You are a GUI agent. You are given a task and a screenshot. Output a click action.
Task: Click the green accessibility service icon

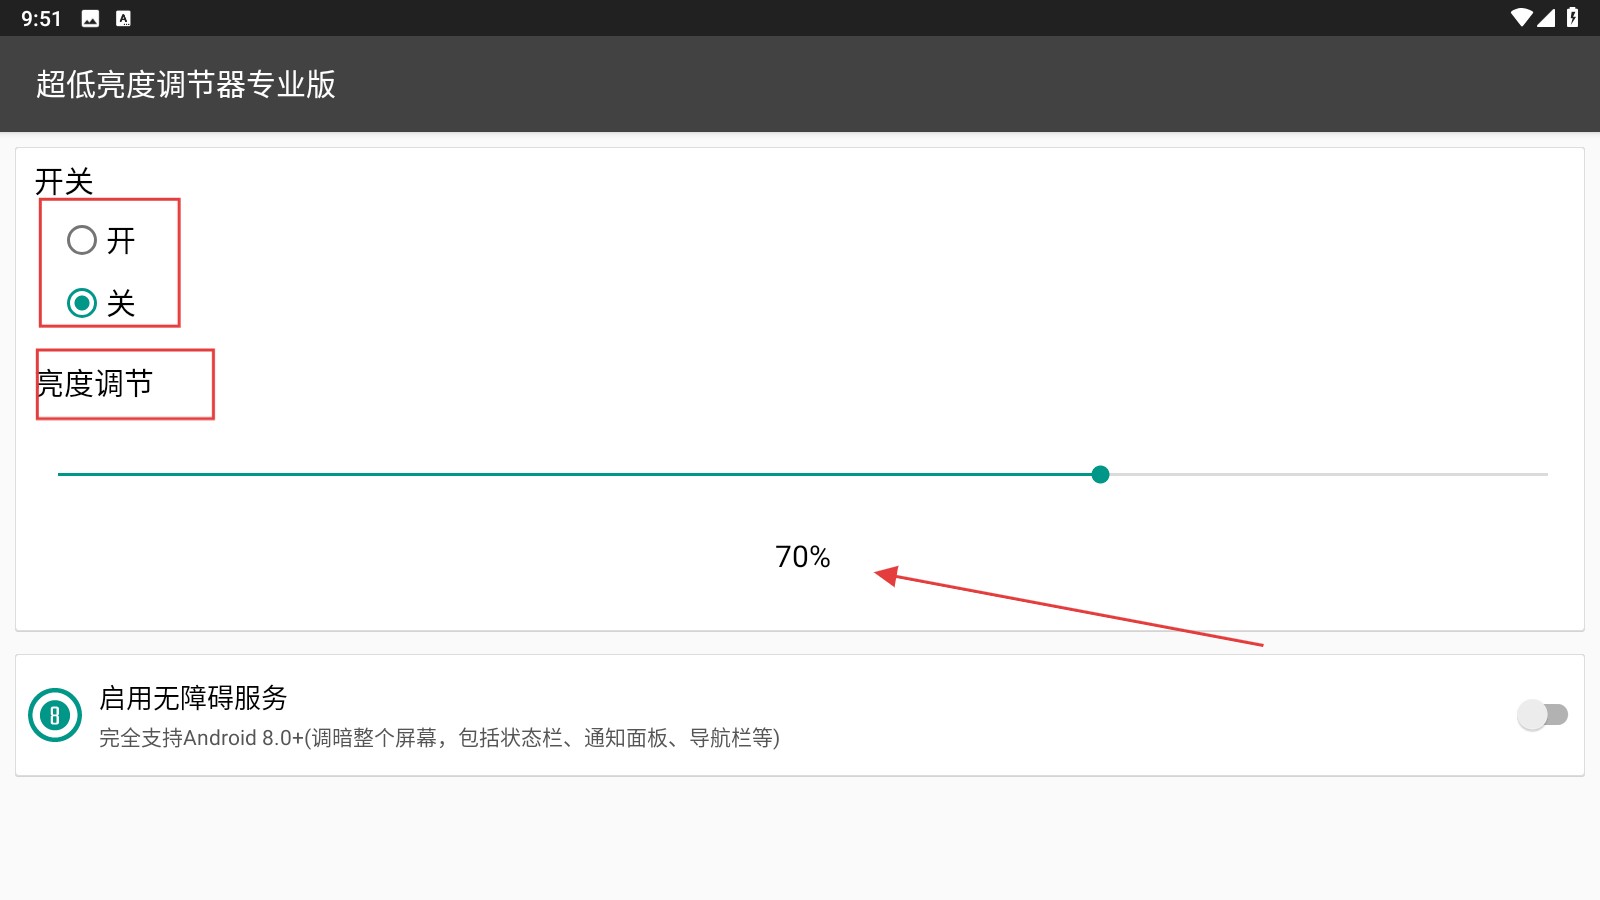(55, 715)
